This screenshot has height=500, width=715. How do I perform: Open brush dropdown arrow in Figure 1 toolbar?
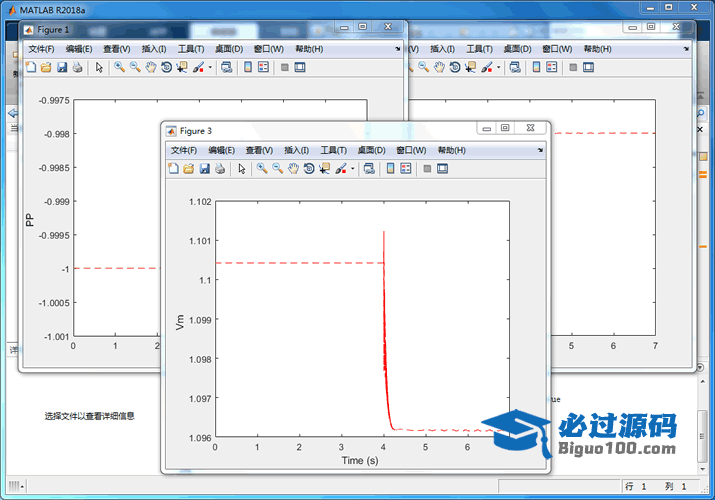(x=210, y=67)
